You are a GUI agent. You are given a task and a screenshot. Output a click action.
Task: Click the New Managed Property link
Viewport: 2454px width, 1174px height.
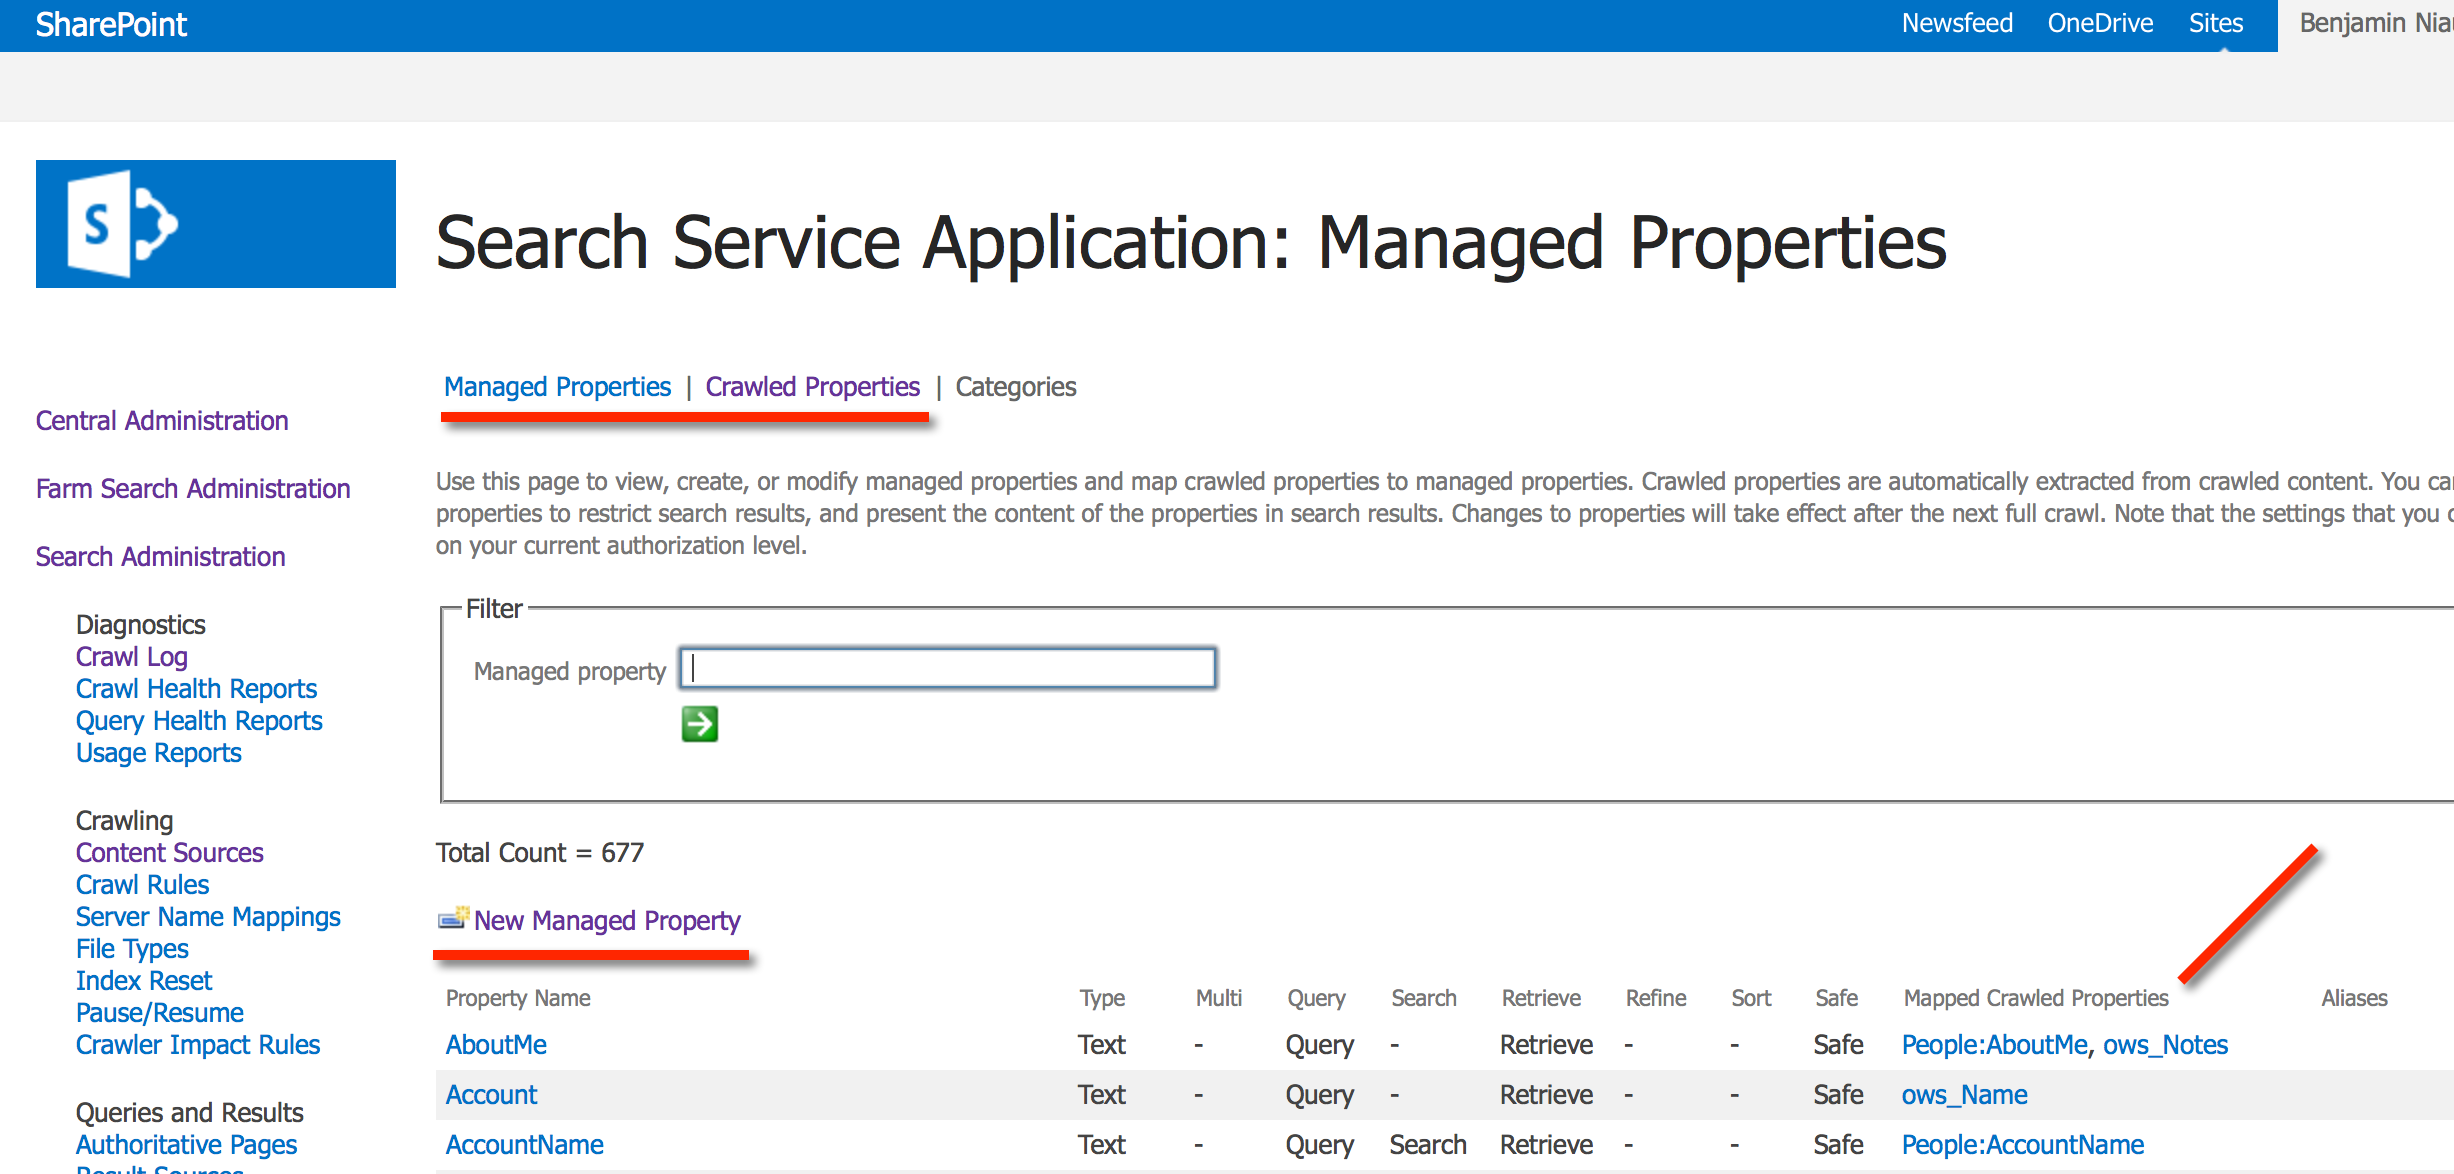coord(607,920)
